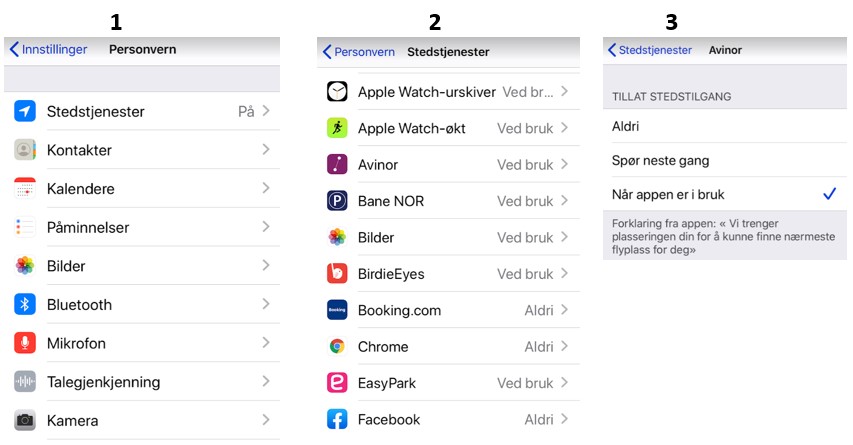853x445 pixels.
Task: Open the Facebook app icon
Action: click(337, 419)
